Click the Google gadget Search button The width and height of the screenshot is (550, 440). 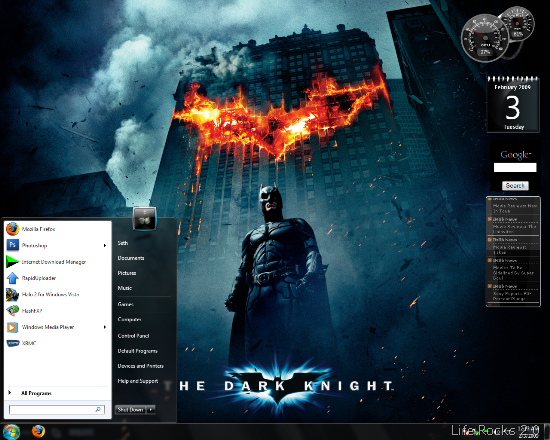515,185
